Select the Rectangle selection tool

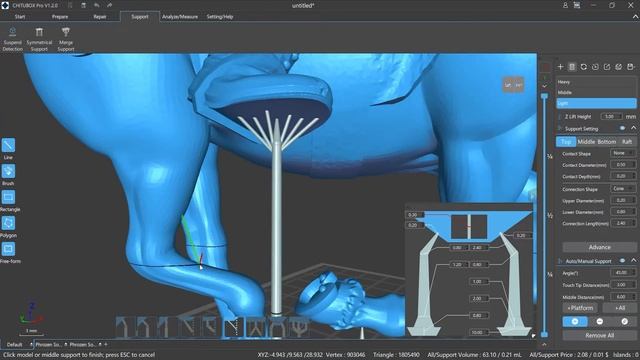[x=9, y=200]
